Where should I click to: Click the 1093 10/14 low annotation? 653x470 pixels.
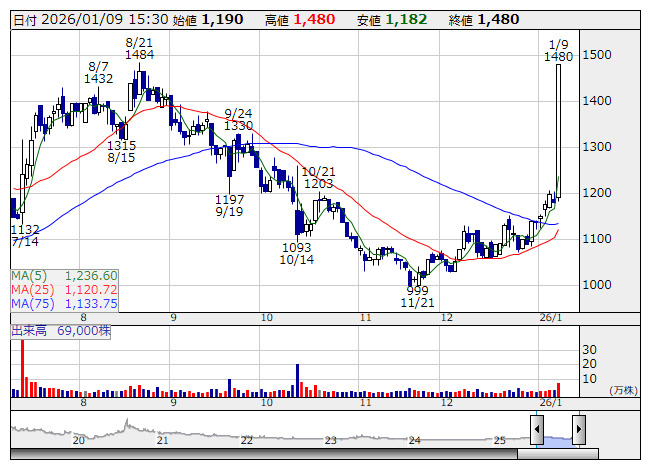click(297, 254)
